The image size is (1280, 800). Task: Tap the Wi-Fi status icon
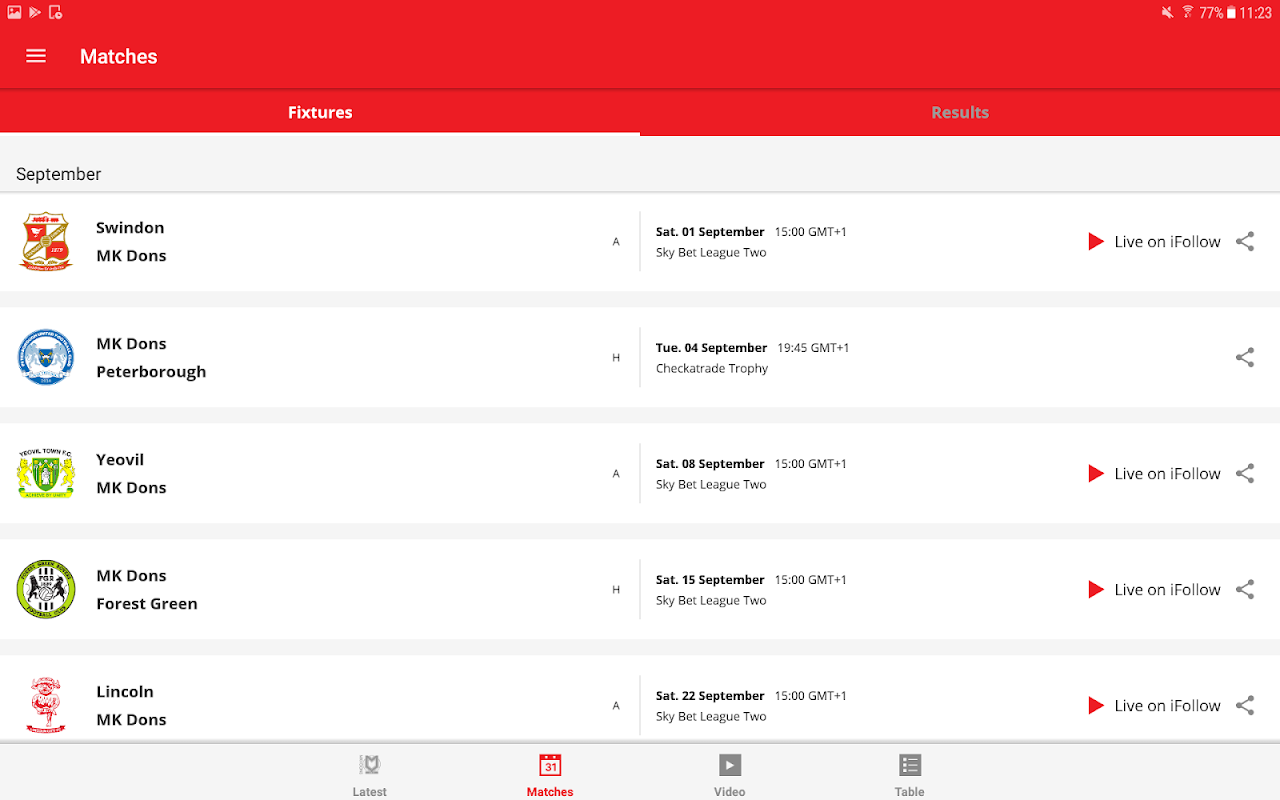point(1188,12)
